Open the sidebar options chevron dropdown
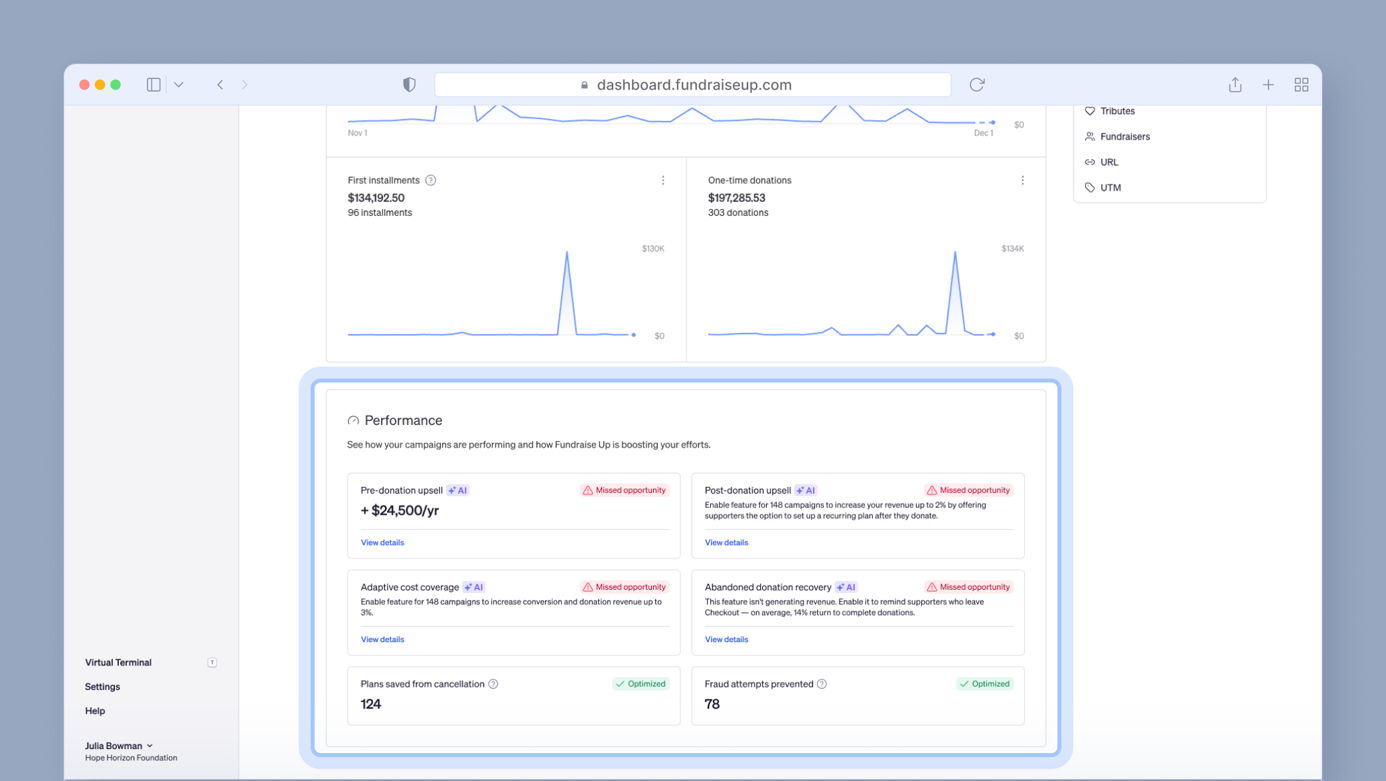Image resolution: width=1386 pixels, height=781 pixels. click(x=179, y=85)
